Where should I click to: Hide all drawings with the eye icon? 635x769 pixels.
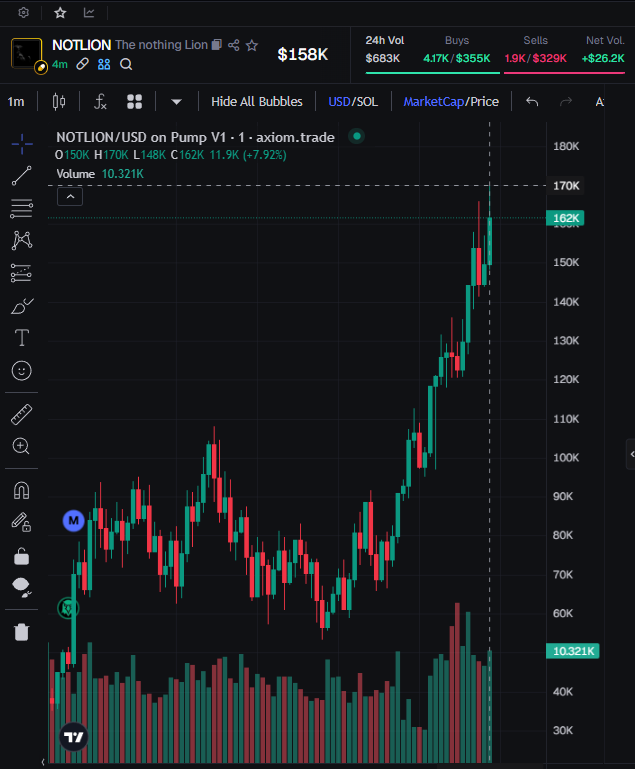[22, 588]
